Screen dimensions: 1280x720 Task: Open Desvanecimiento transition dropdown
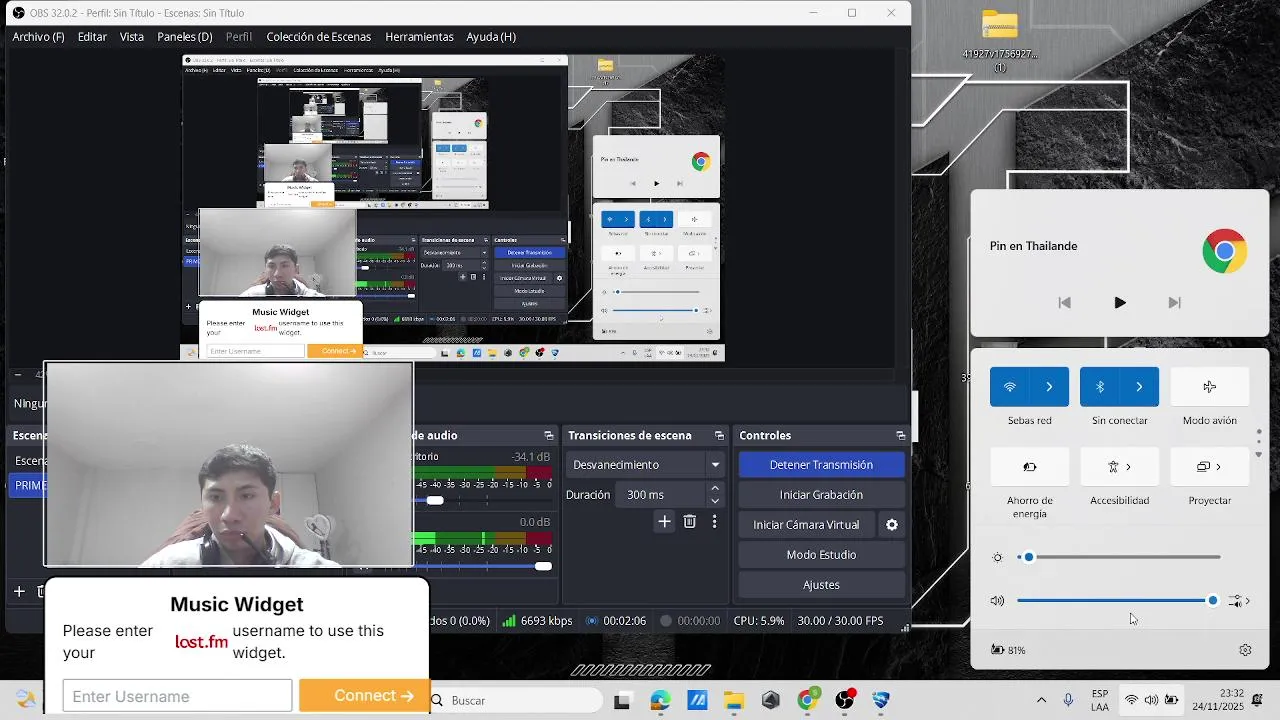(x=646, y=465)
